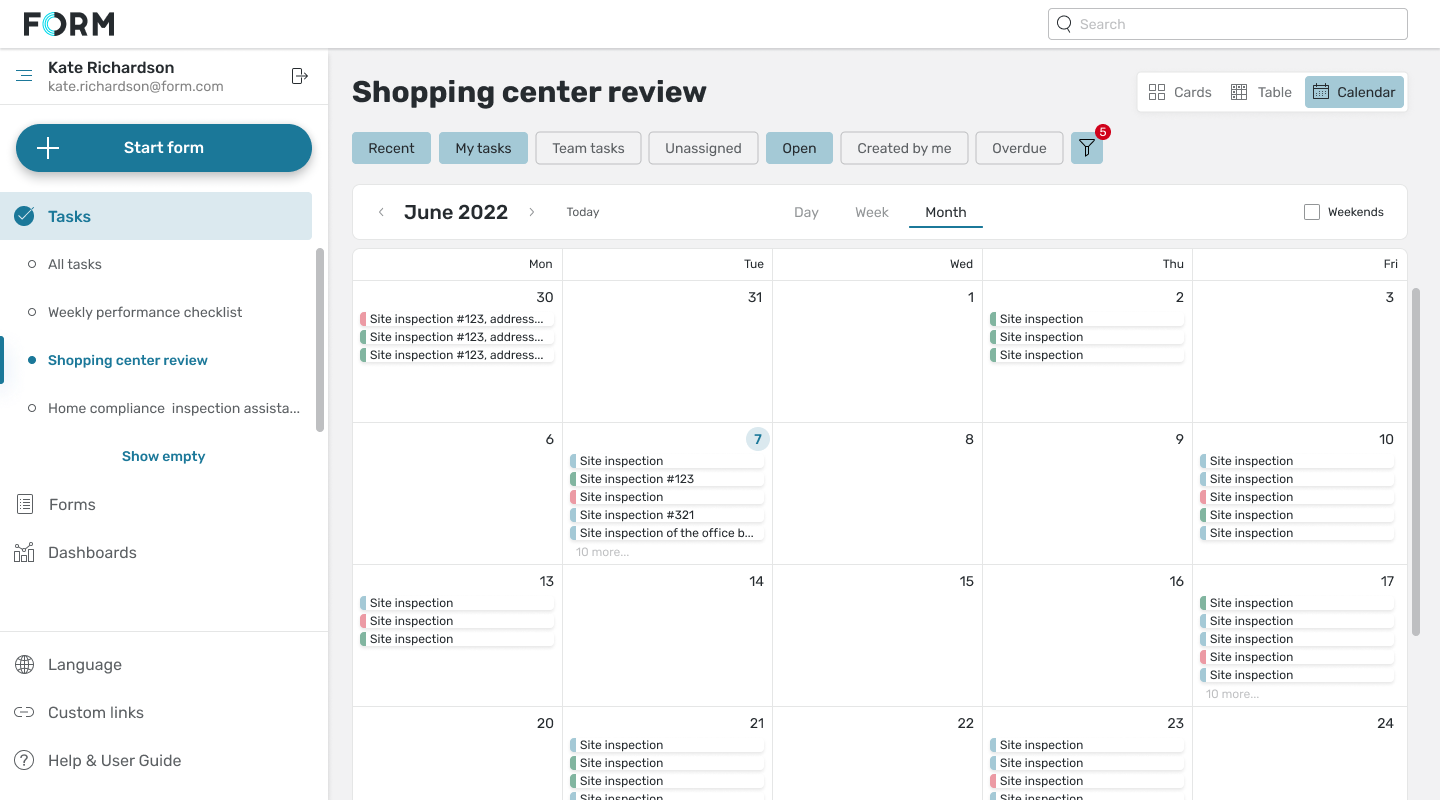
Task: Click the logout icon near Kate Richardson
Action: pyautogui.click(x=299, y=75)
